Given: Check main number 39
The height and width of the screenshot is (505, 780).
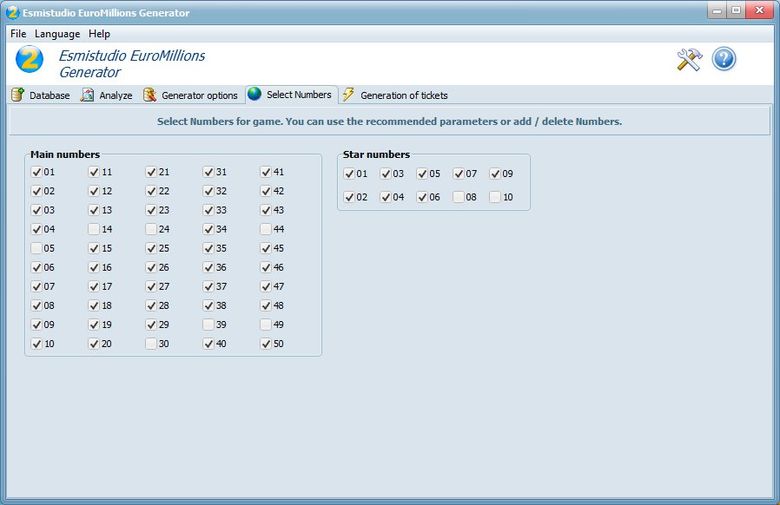Looking at the screenshot, I should pyautogui.click(x=208, y=325).
